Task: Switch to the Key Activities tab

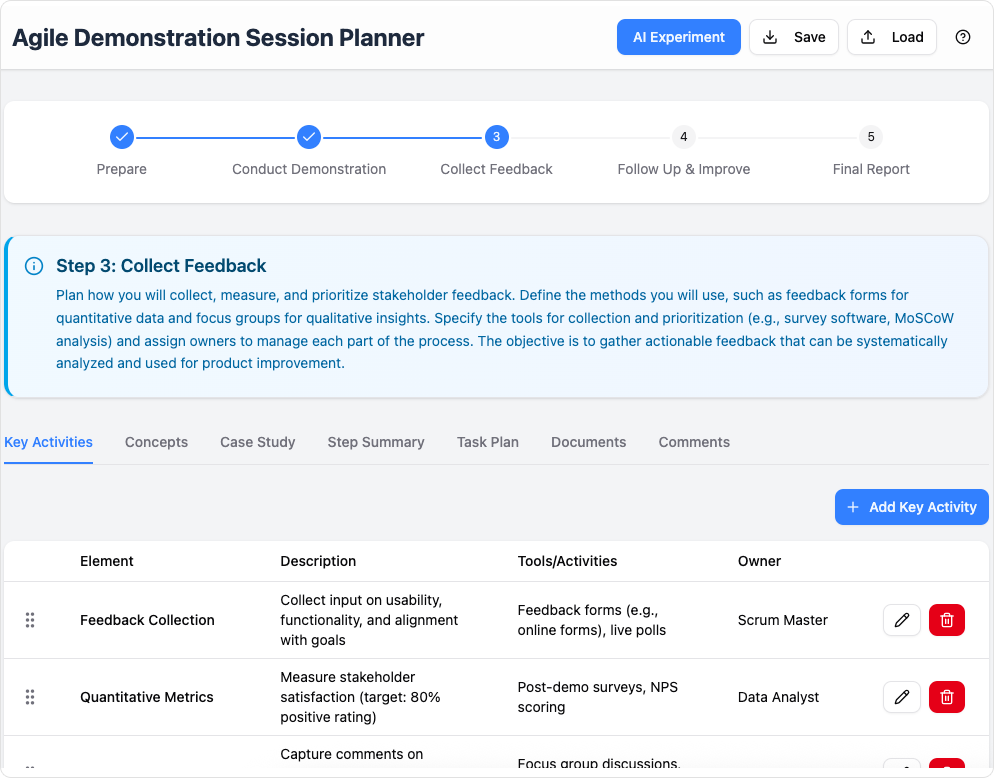Action: tap(48, 442)
